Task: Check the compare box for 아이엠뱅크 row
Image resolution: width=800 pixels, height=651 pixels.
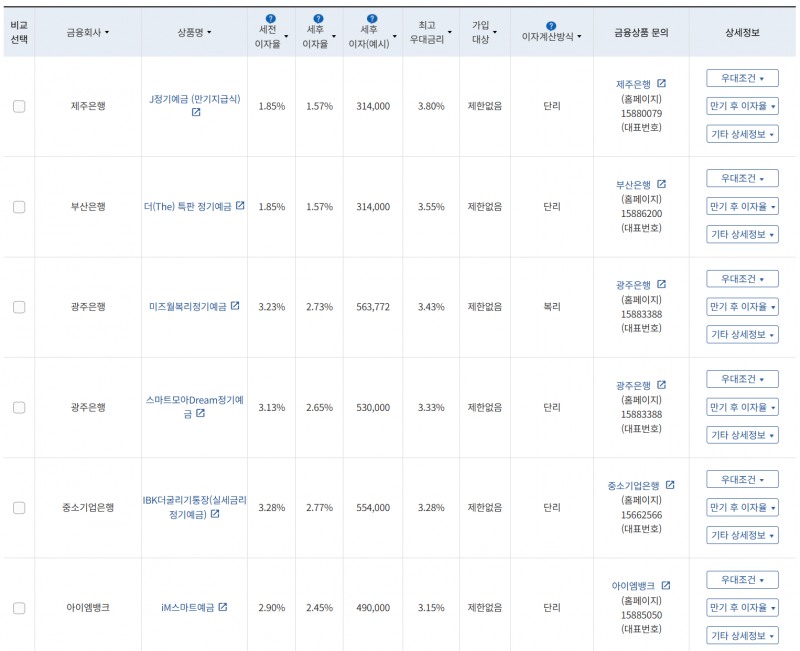Action: [x=19, y=608]
